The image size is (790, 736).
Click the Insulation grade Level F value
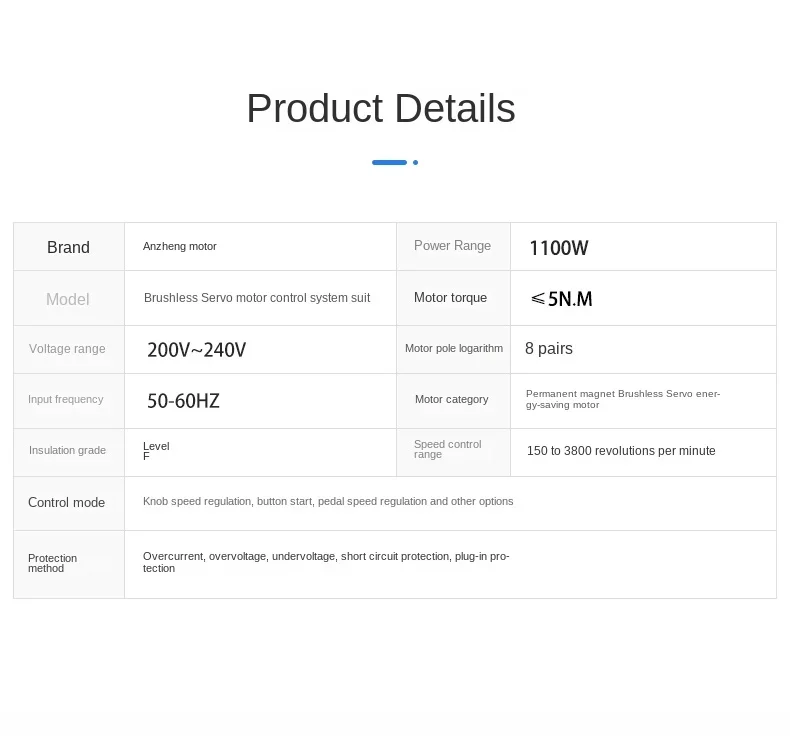(156, 451)
